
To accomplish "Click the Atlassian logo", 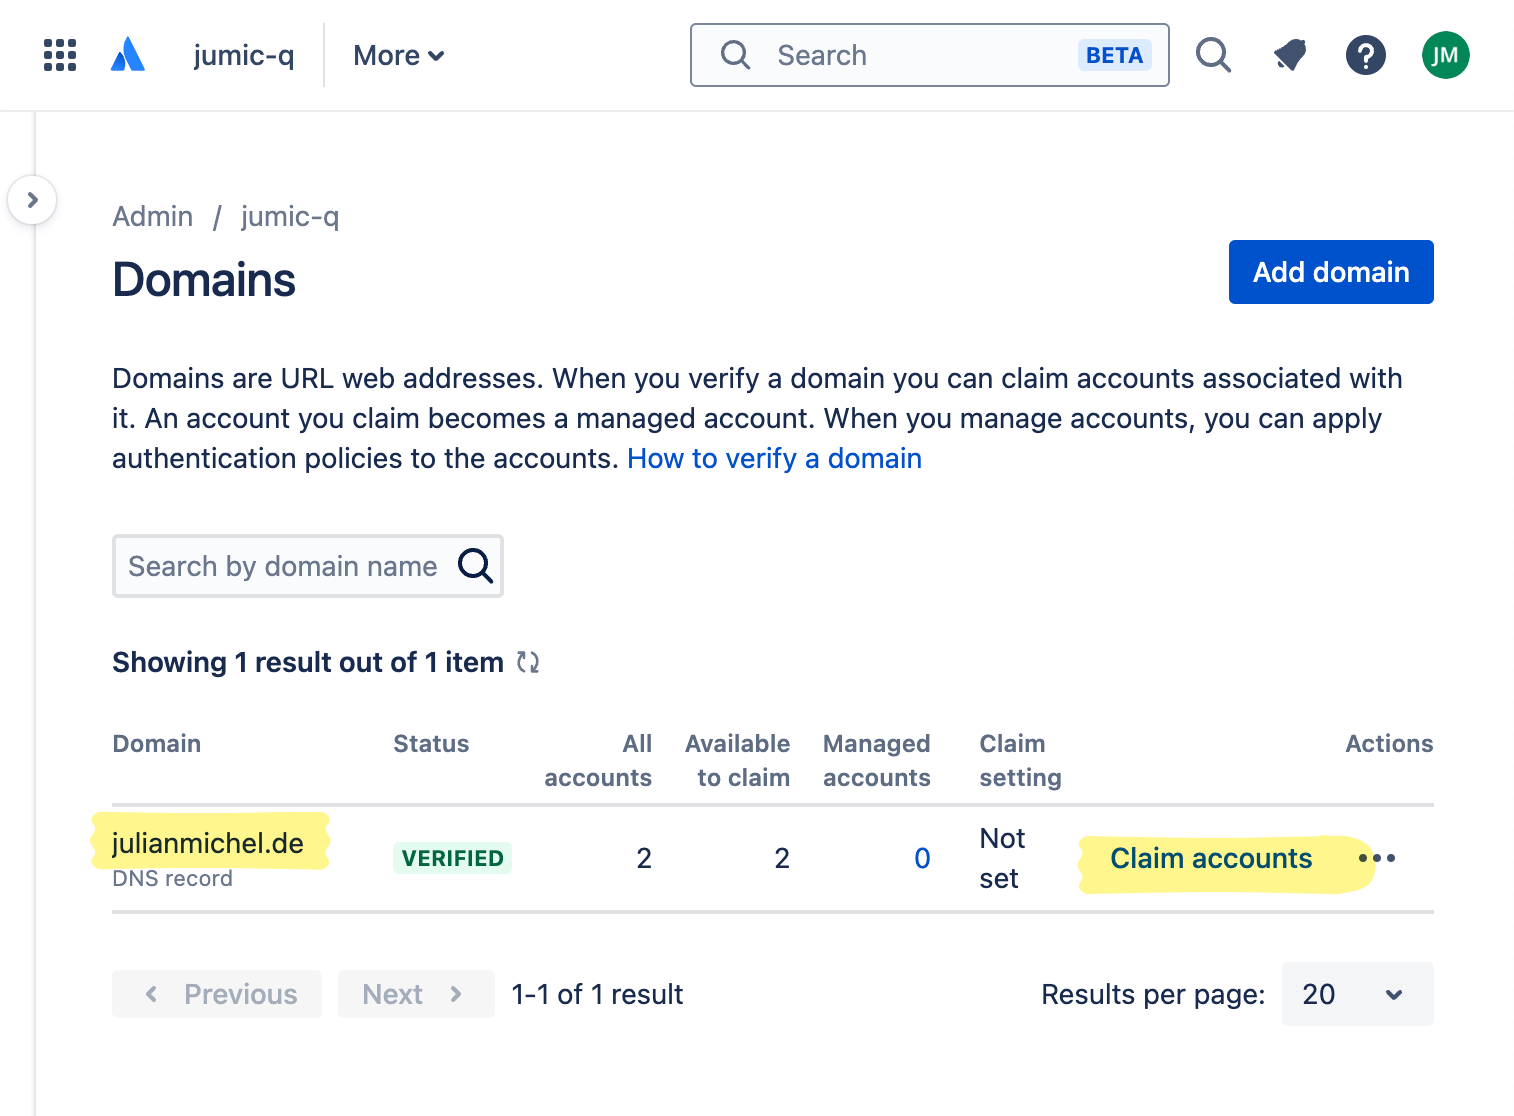I will point(127,55).
